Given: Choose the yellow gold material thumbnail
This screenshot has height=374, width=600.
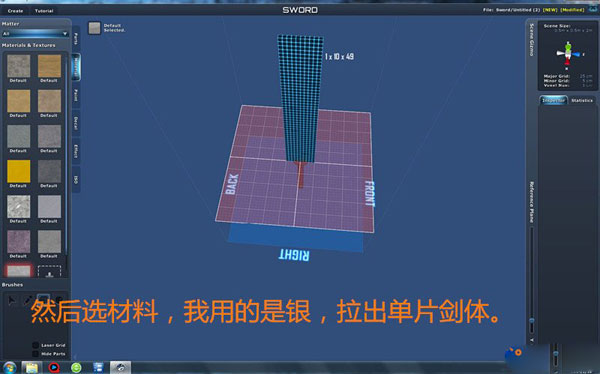Looking at the screenshot, I should click(18, 171).
